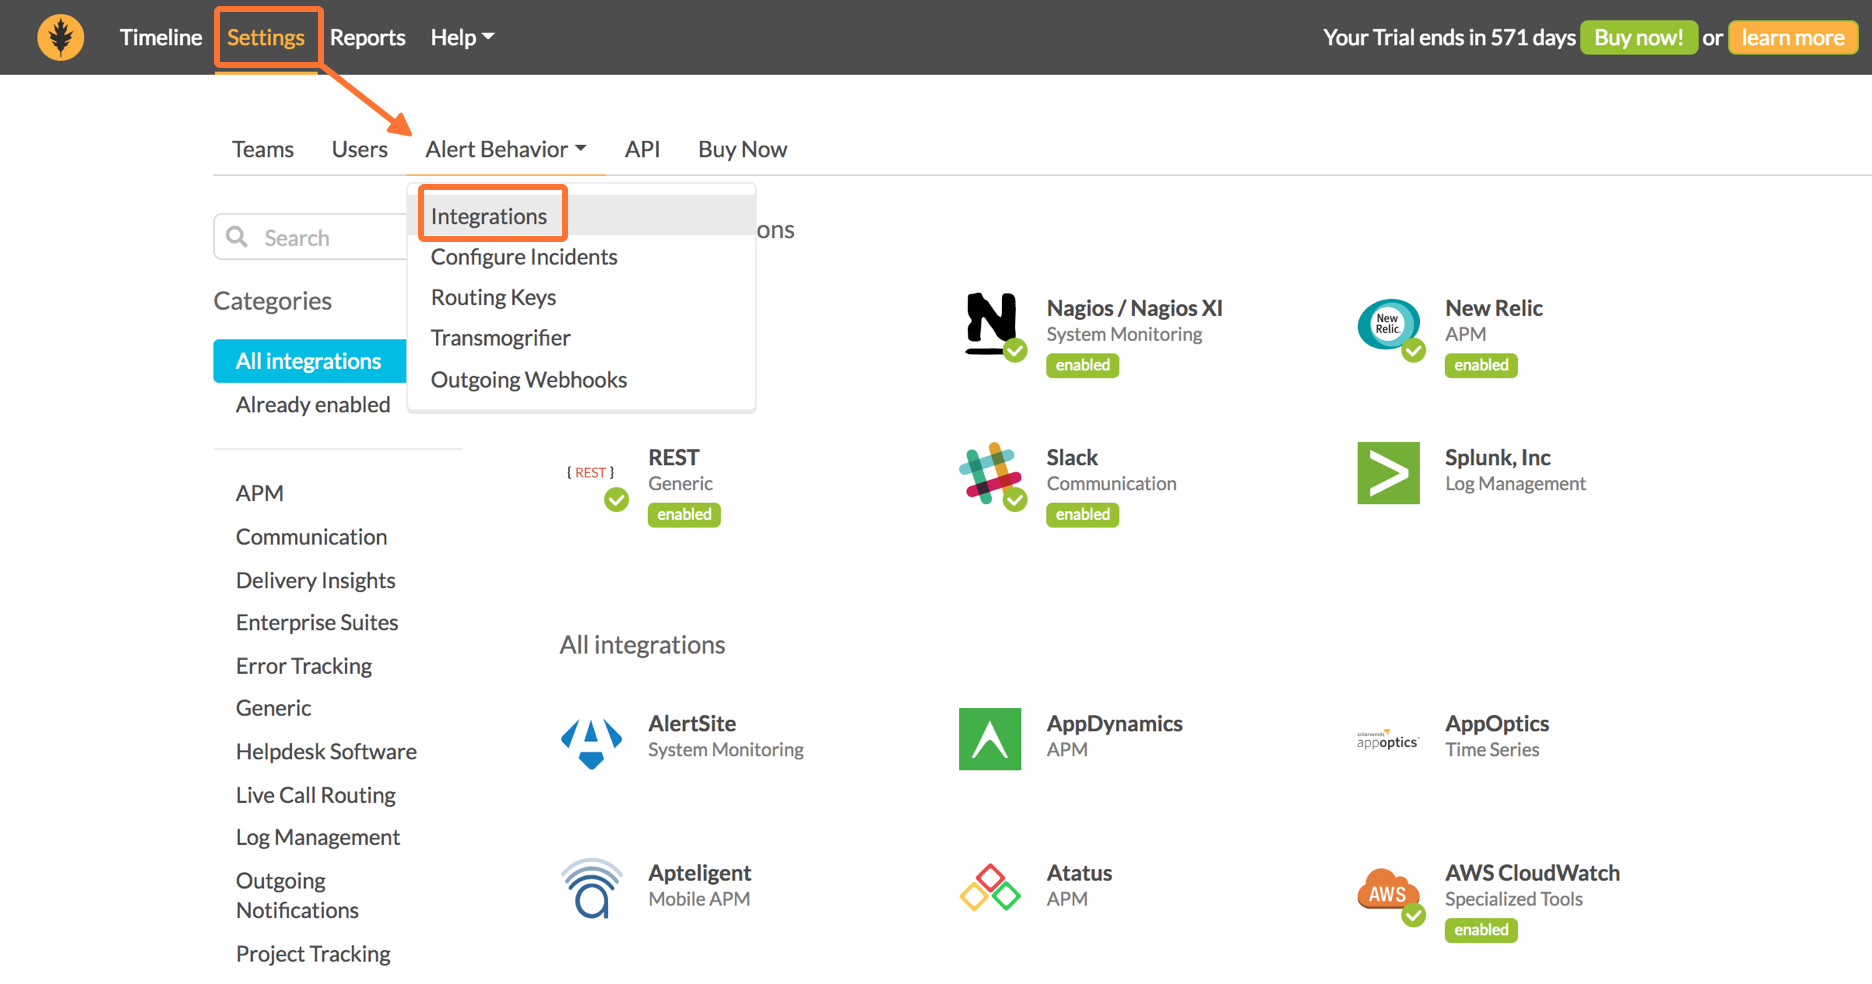
Task: Select Outgoing Webhooks menu entry
Action: point(529,380)
